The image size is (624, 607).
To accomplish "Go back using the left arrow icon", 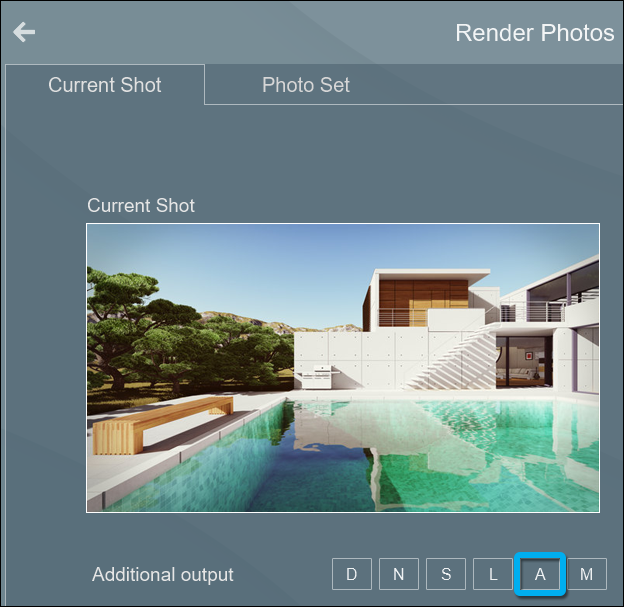I will click(24, 32).
